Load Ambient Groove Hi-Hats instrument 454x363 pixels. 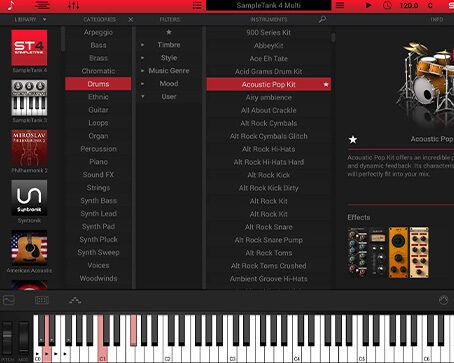pyautogui.click(x=269, y=279)
